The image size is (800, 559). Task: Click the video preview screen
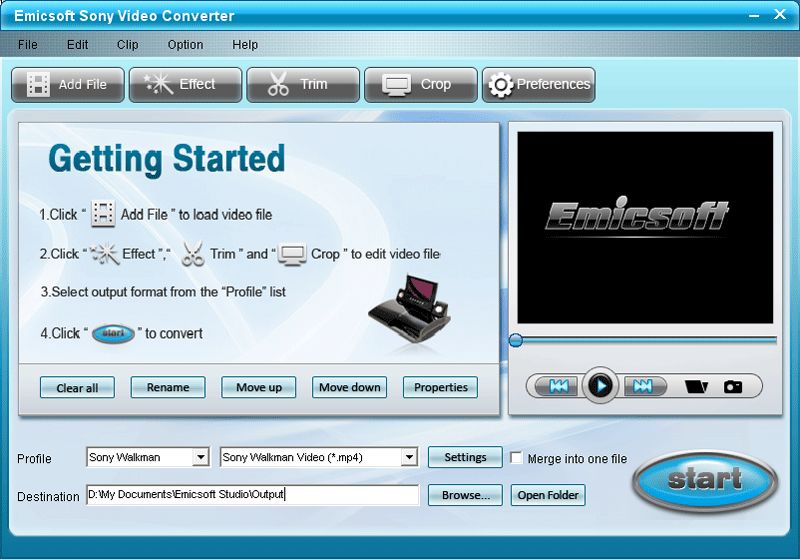(645, 227)
